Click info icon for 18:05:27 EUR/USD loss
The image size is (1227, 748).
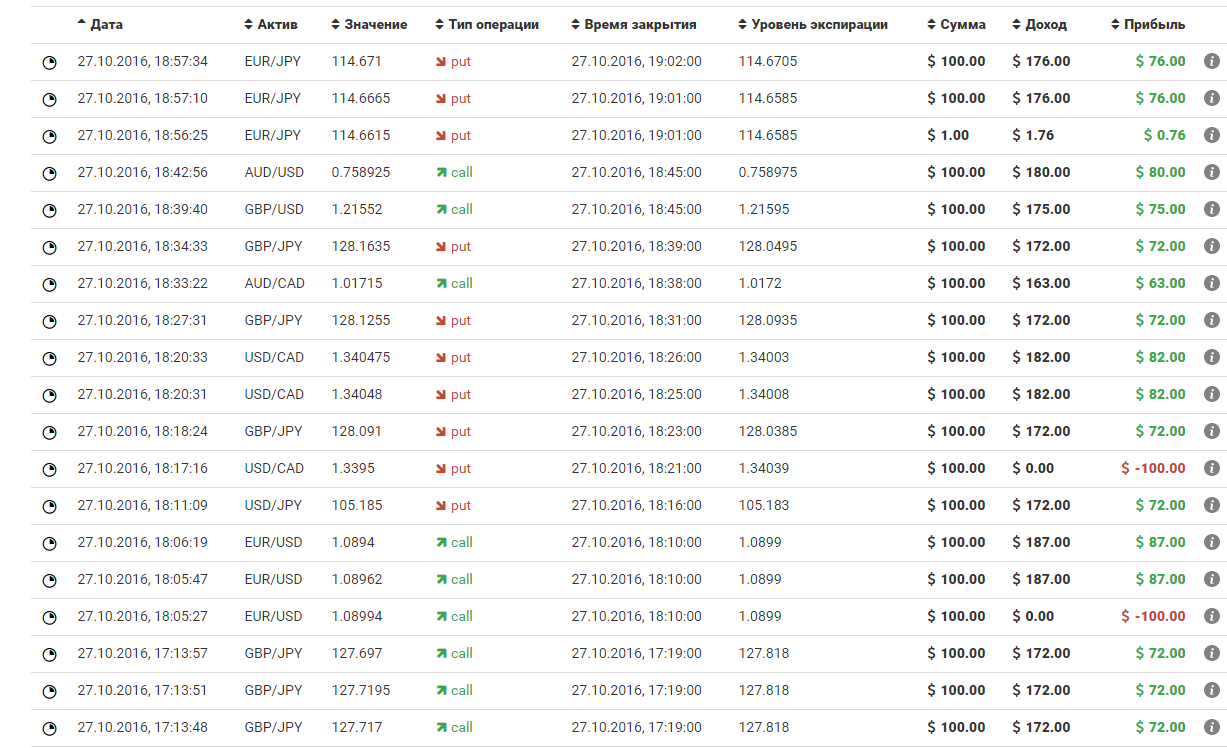point(1211,617)
